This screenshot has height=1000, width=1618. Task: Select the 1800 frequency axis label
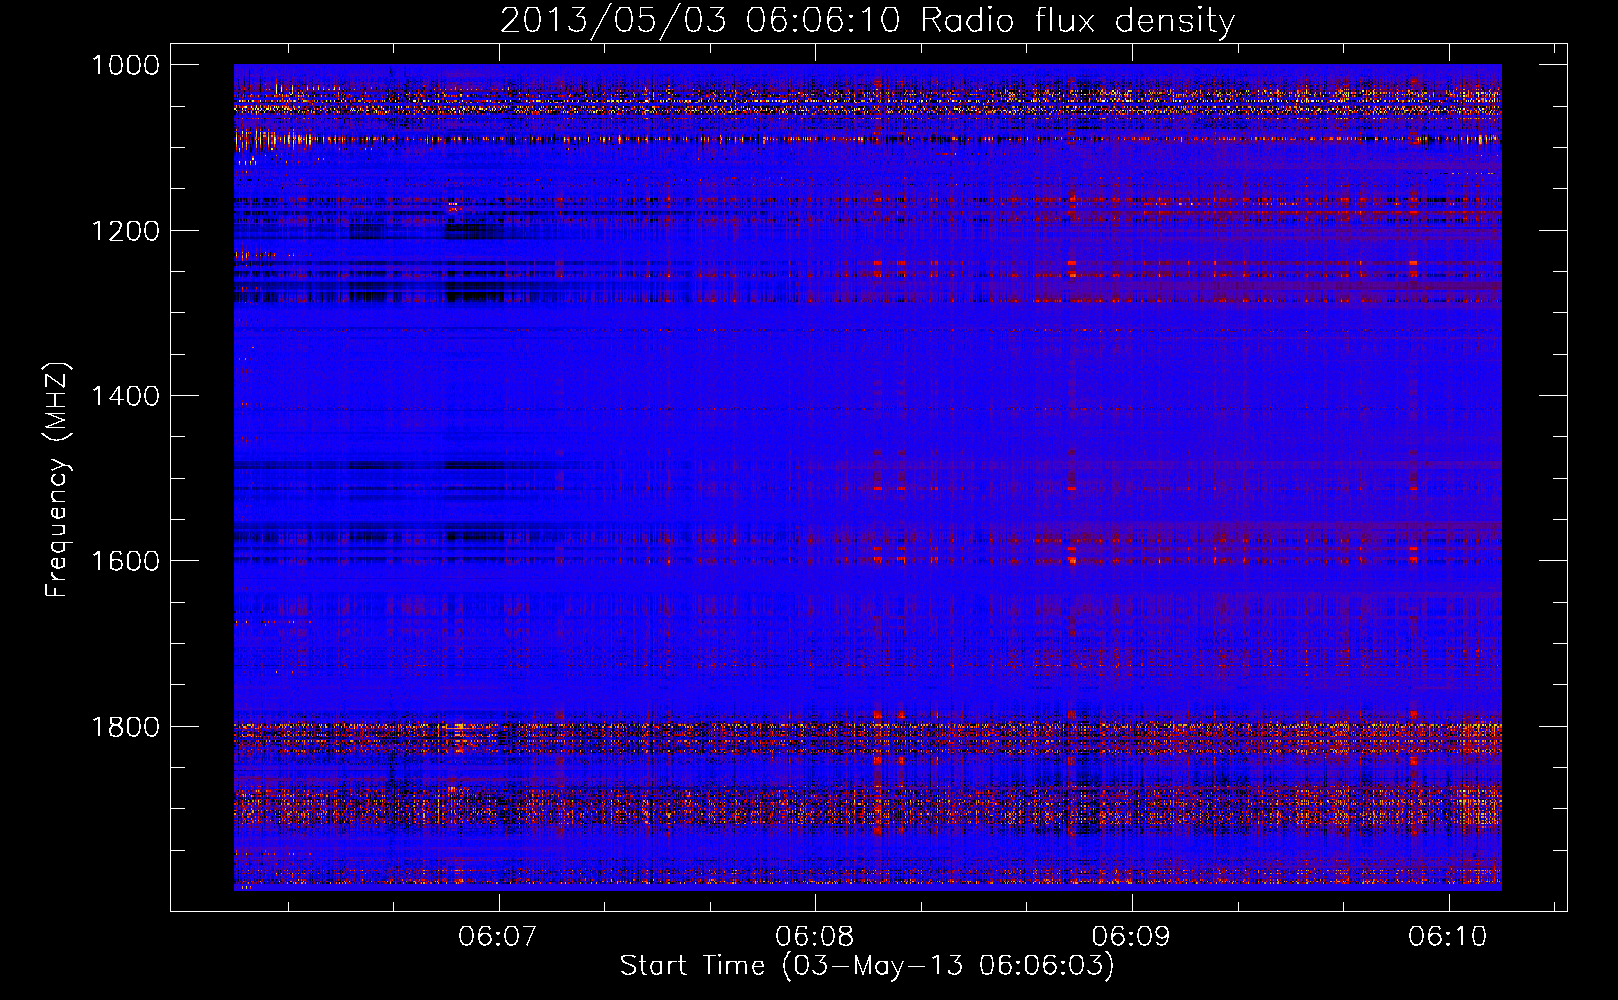pos(125,726)
